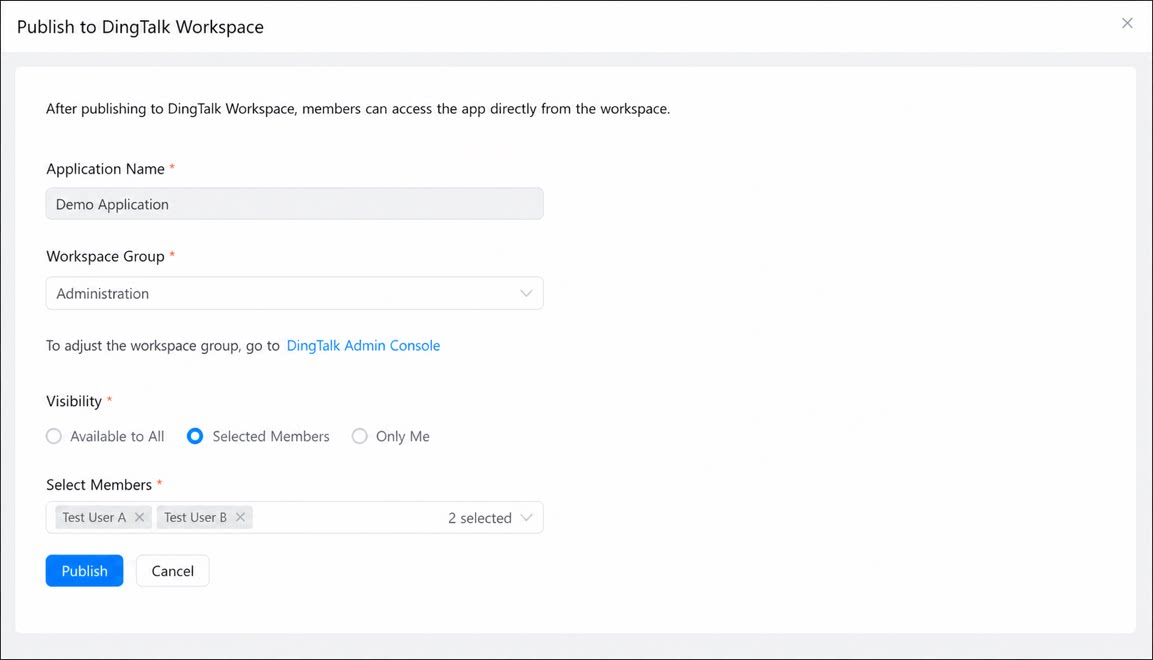Remove Test User B with its X icon
The width and height of the screenshot is (1153, 660).
[240, 517]
